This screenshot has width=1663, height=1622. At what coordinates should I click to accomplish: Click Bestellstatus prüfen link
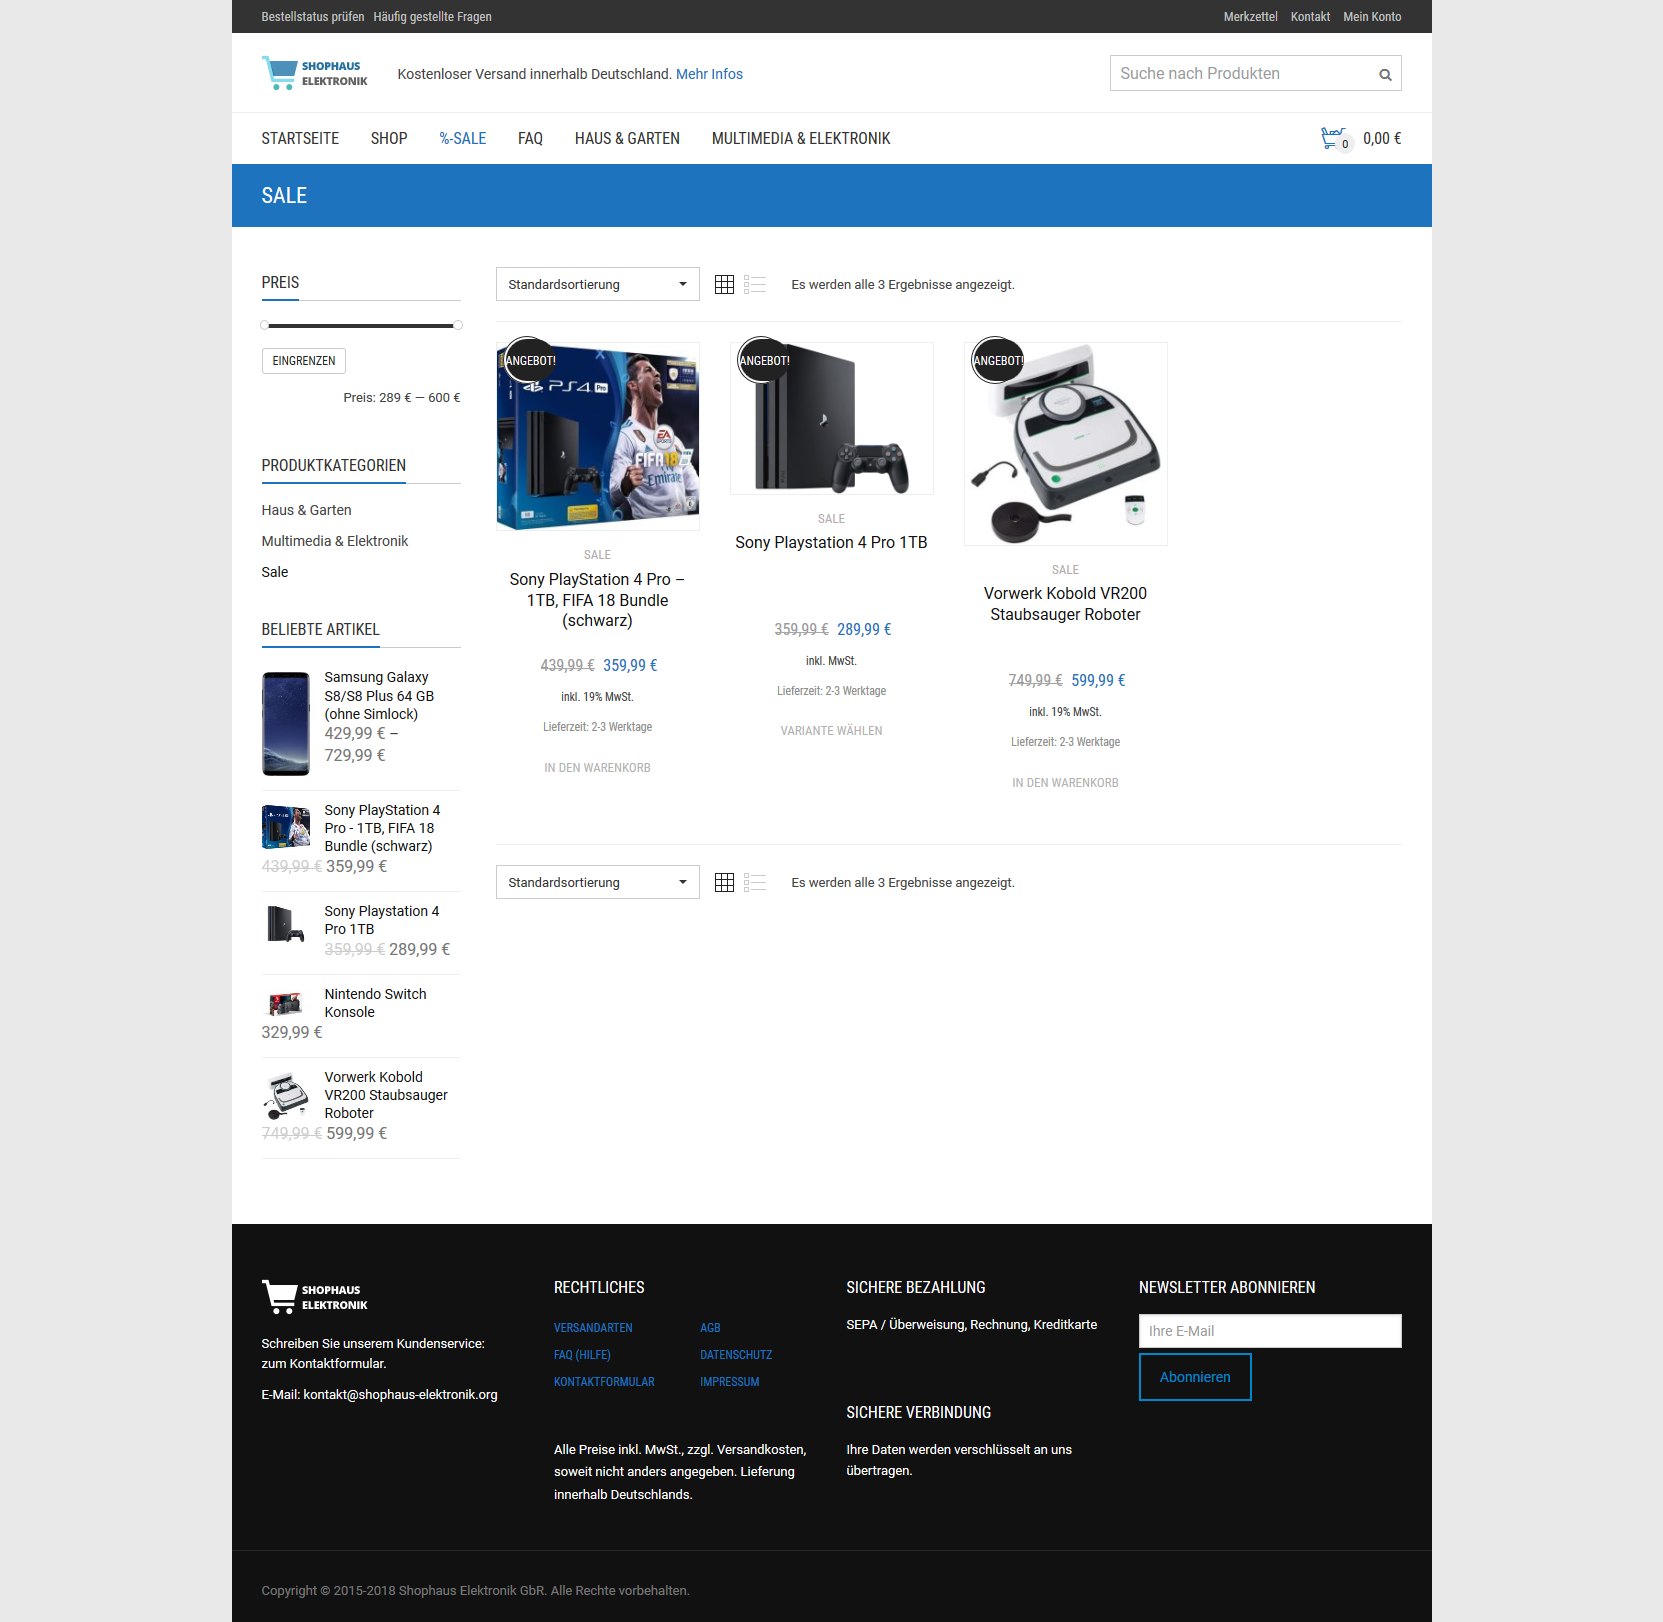point(313,17)
